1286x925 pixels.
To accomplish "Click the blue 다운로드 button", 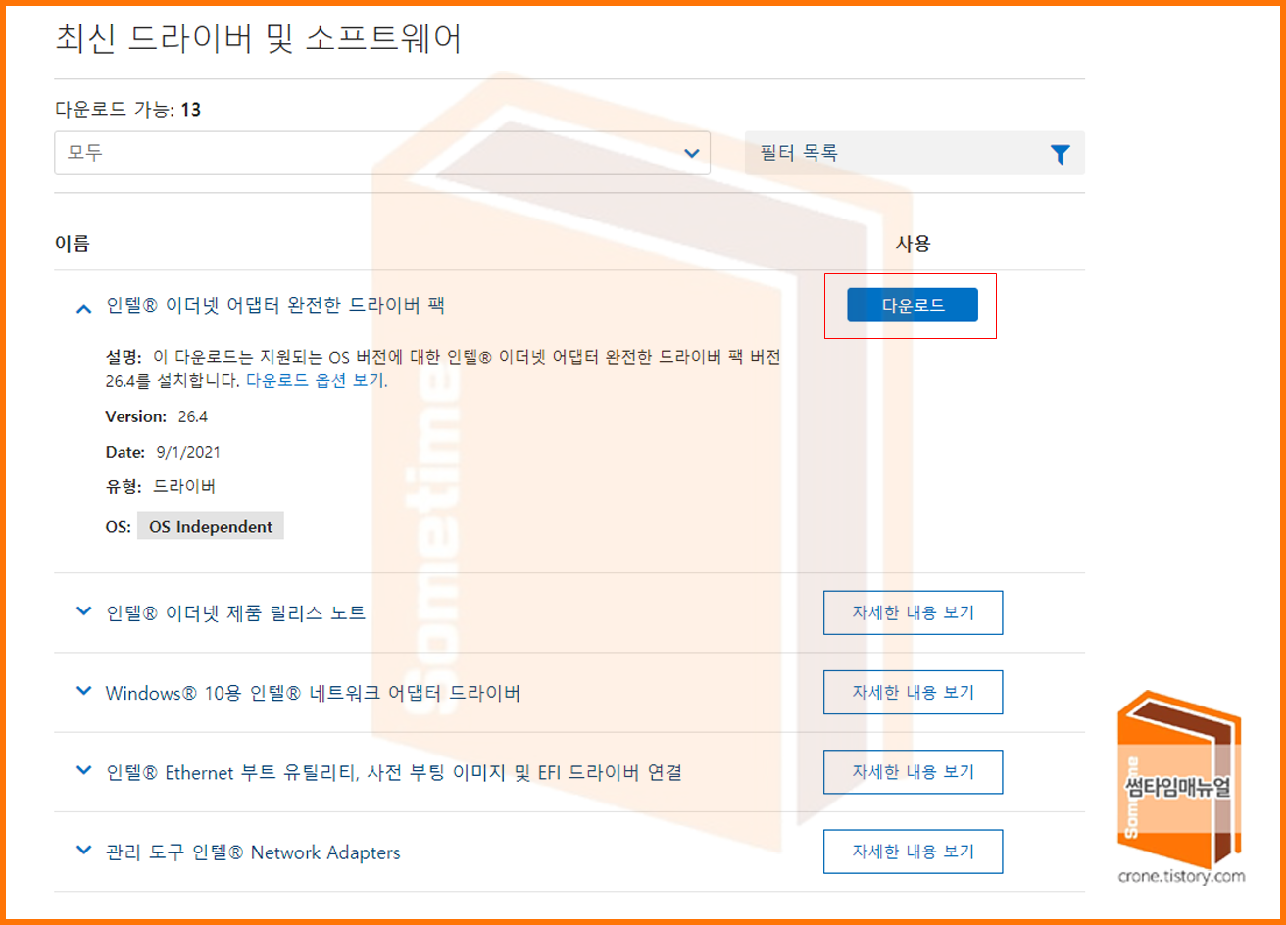I will (912, 305).
